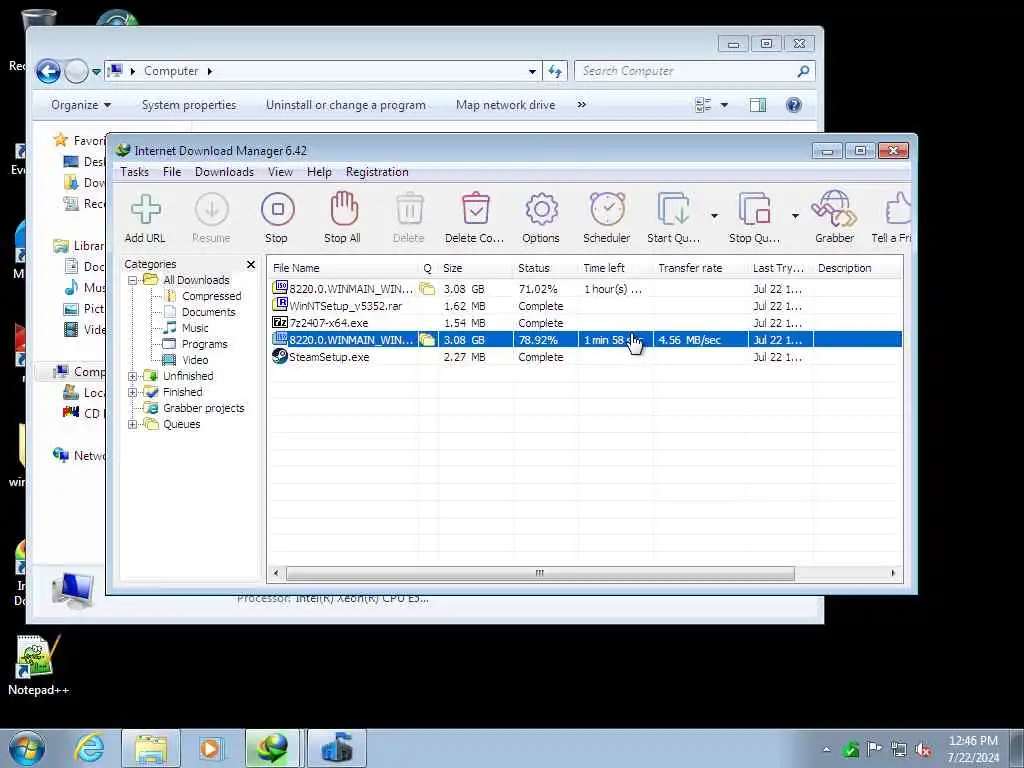Click Search Computer field in Explorer window
This screenshot has height=768, width=1024.
[x=694, y=71]
